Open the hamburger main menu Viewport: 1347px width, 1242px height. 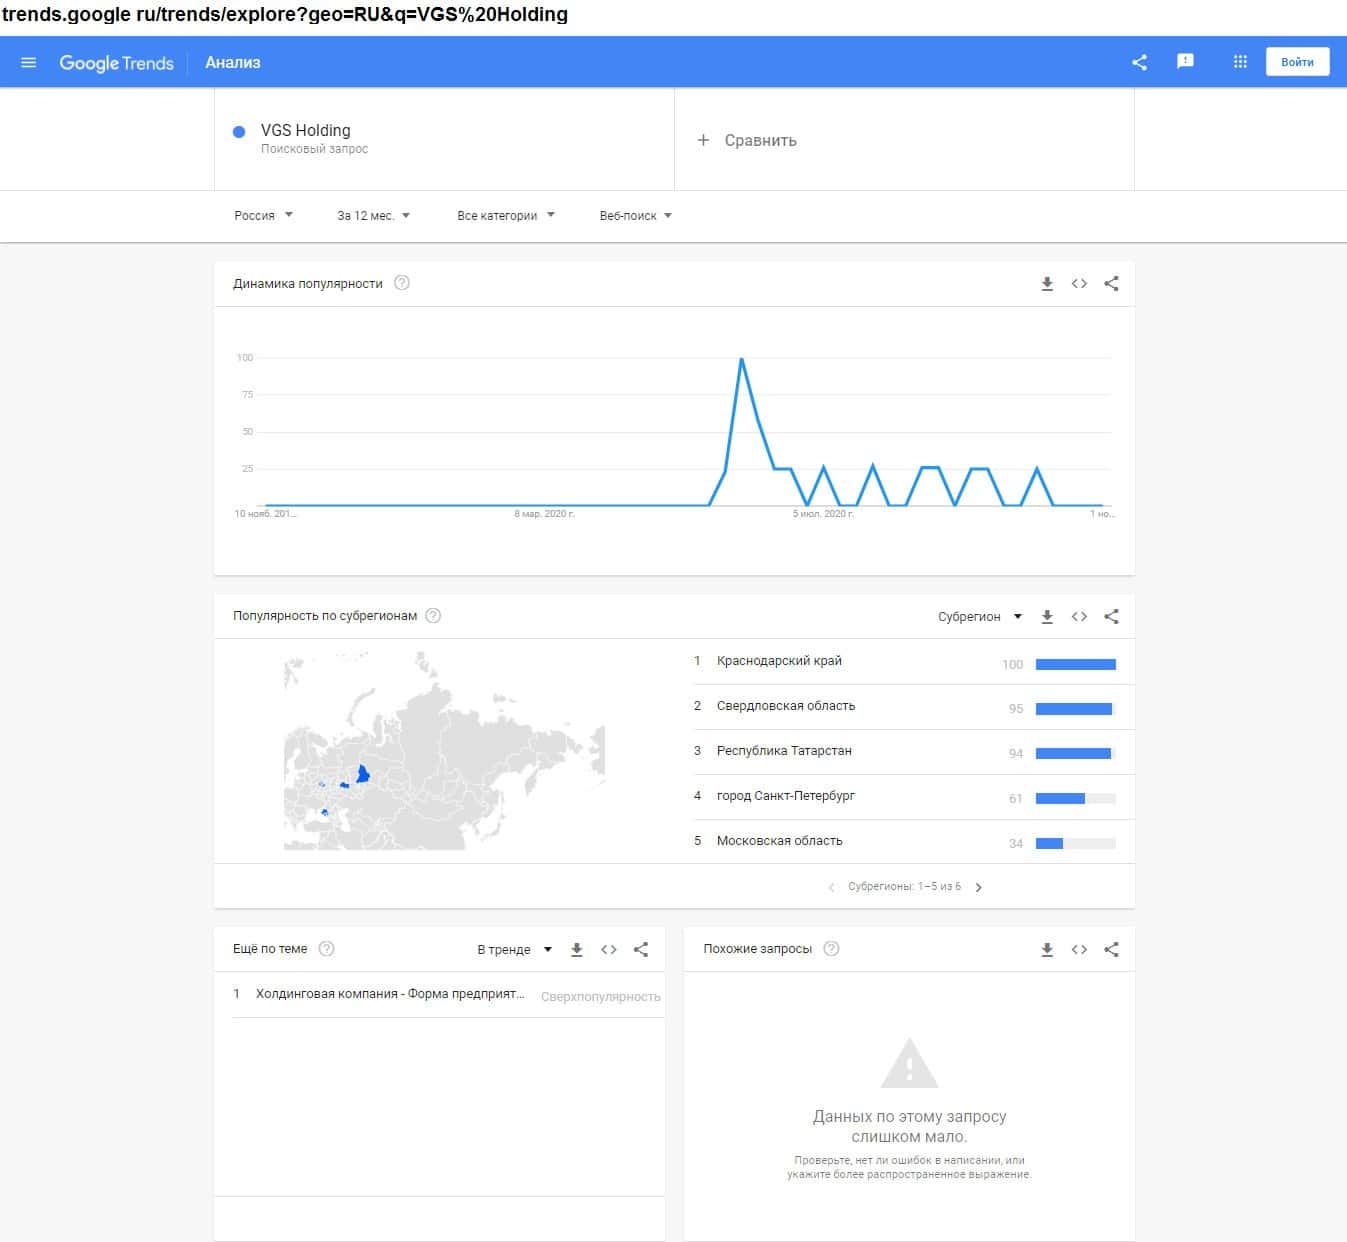[28, 62]
